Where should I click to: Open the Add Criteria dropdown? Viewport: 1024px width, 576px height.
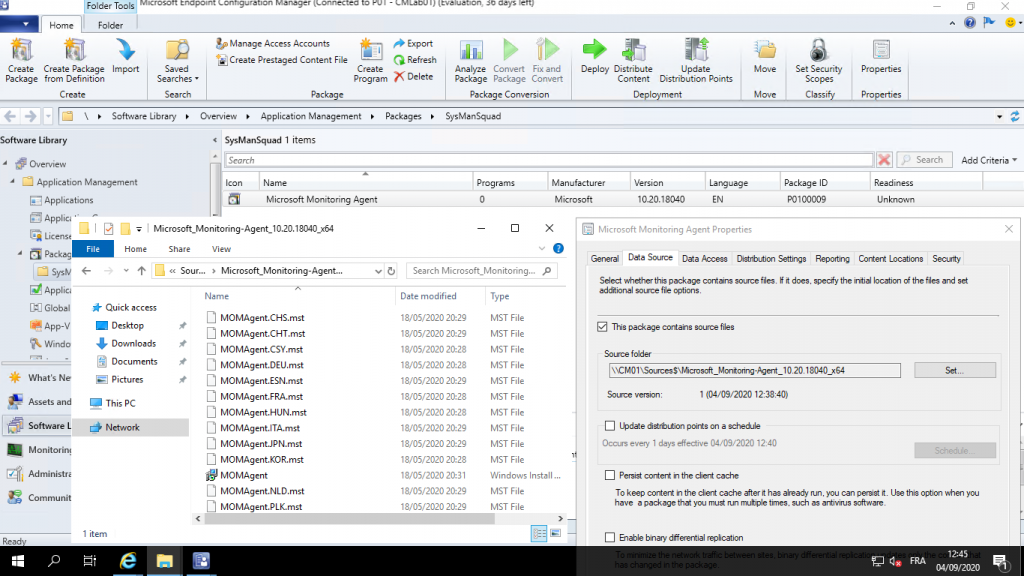click(x=989, y=160)
